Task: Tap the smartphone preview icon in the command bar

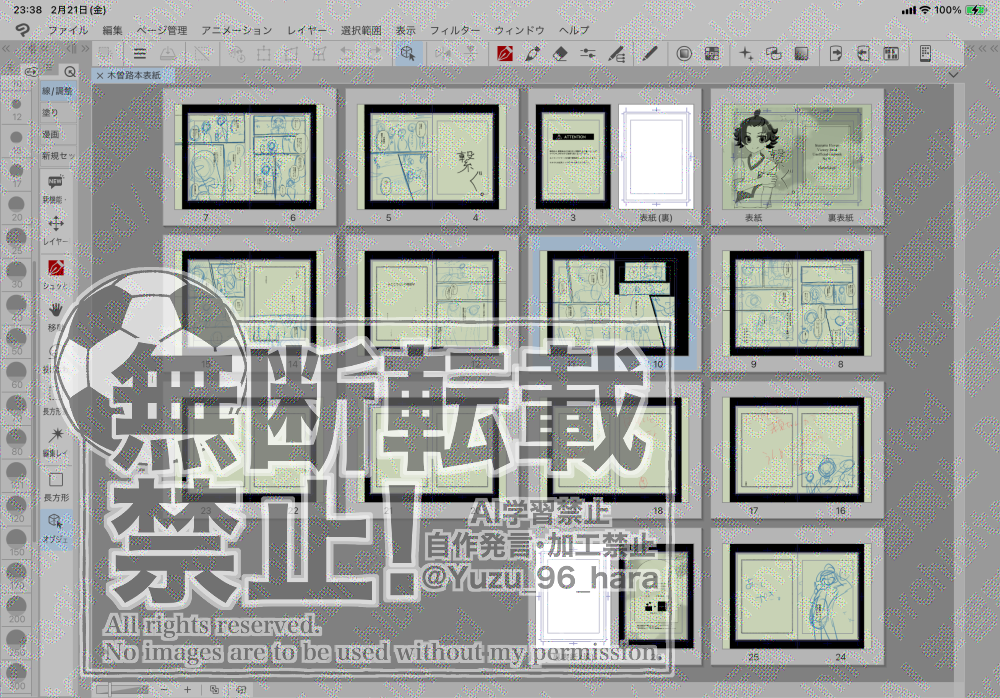Action: pyautogui.click(x=926, y=53)
